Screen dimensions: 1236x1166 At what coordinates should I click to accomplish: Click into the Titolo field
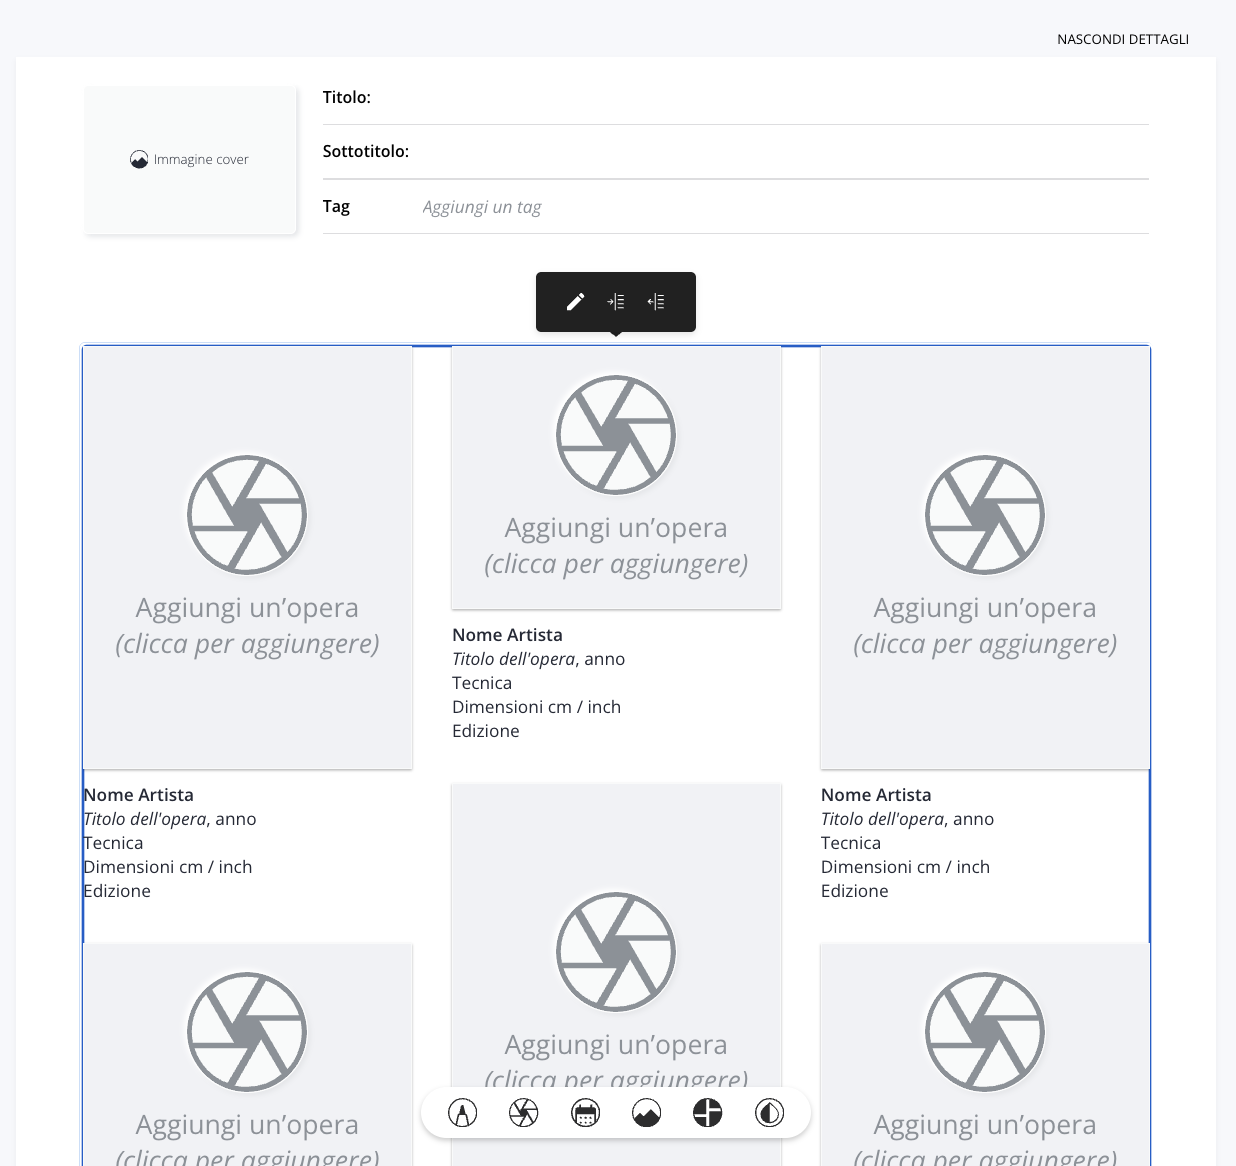click(x=760, y=98)
